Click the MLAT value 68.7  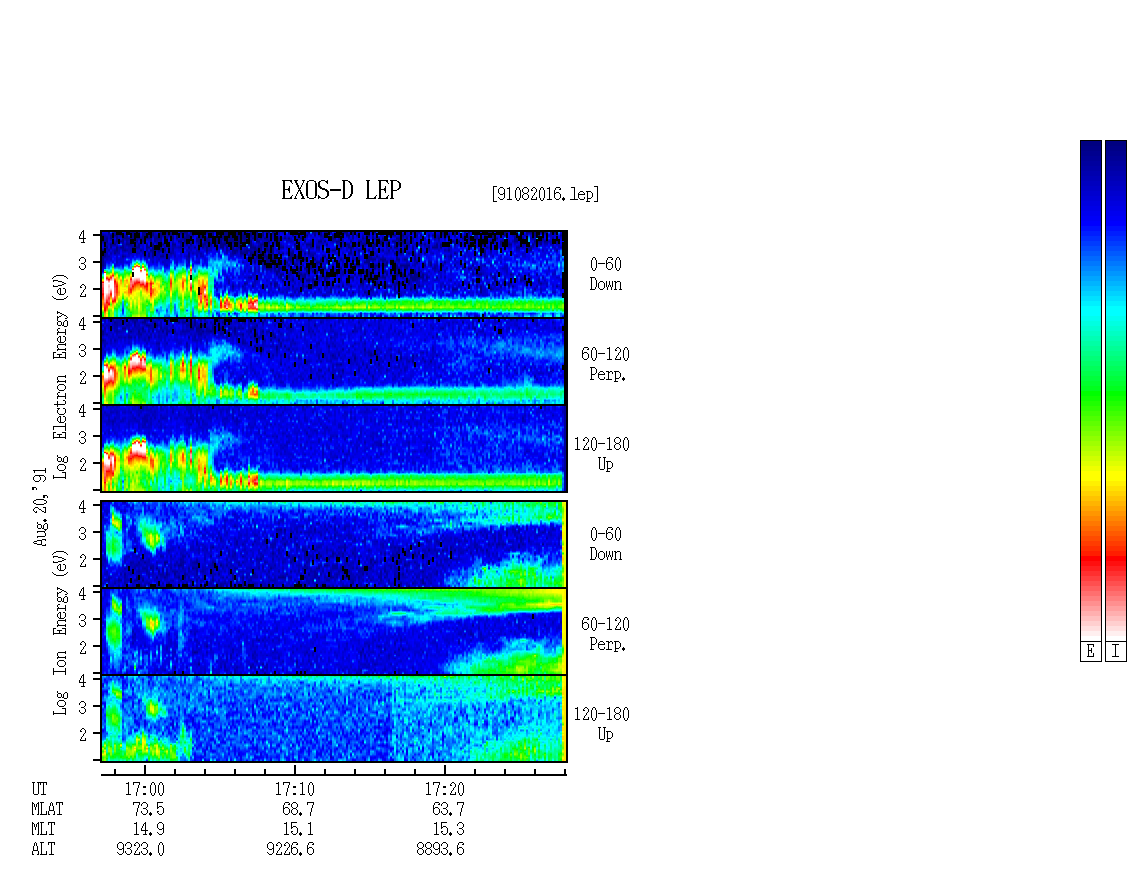pyautogui.click(x=298, y=809)
